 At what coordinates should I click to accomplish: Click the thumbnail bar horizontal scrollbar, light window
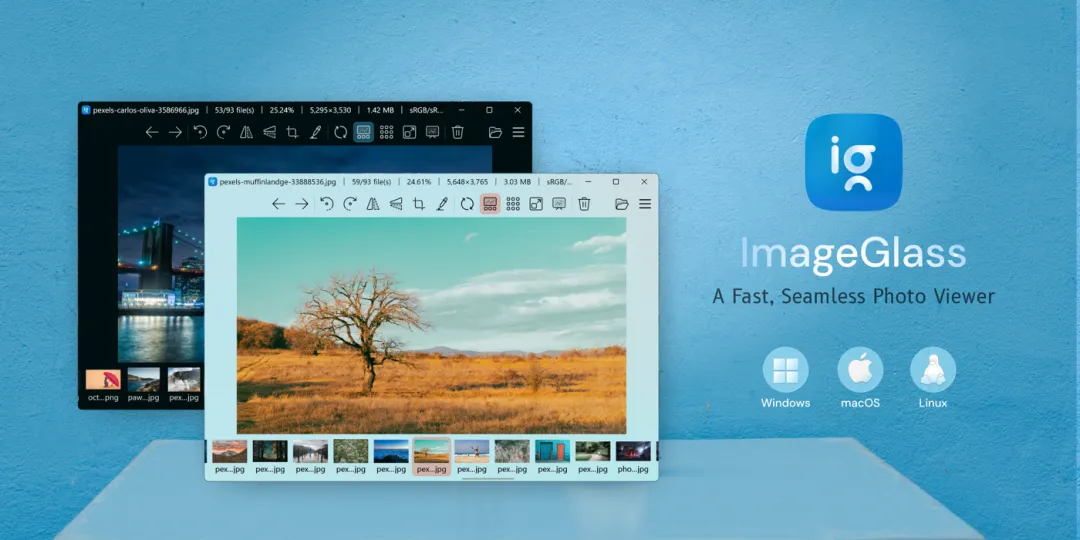coord(488,477)
